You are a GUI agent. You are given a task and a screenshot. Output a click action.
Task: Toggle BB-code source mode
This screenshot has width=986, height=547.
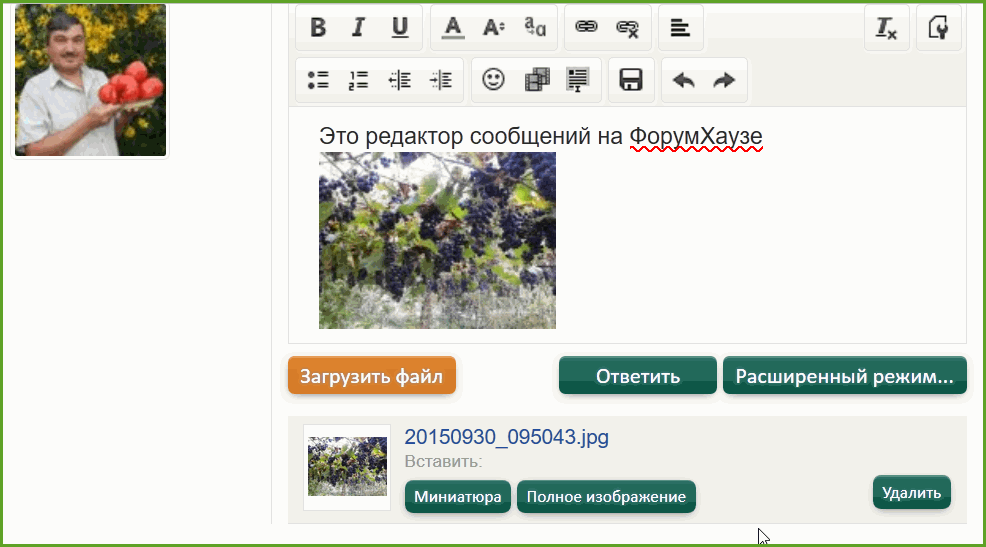pos(938,28)
